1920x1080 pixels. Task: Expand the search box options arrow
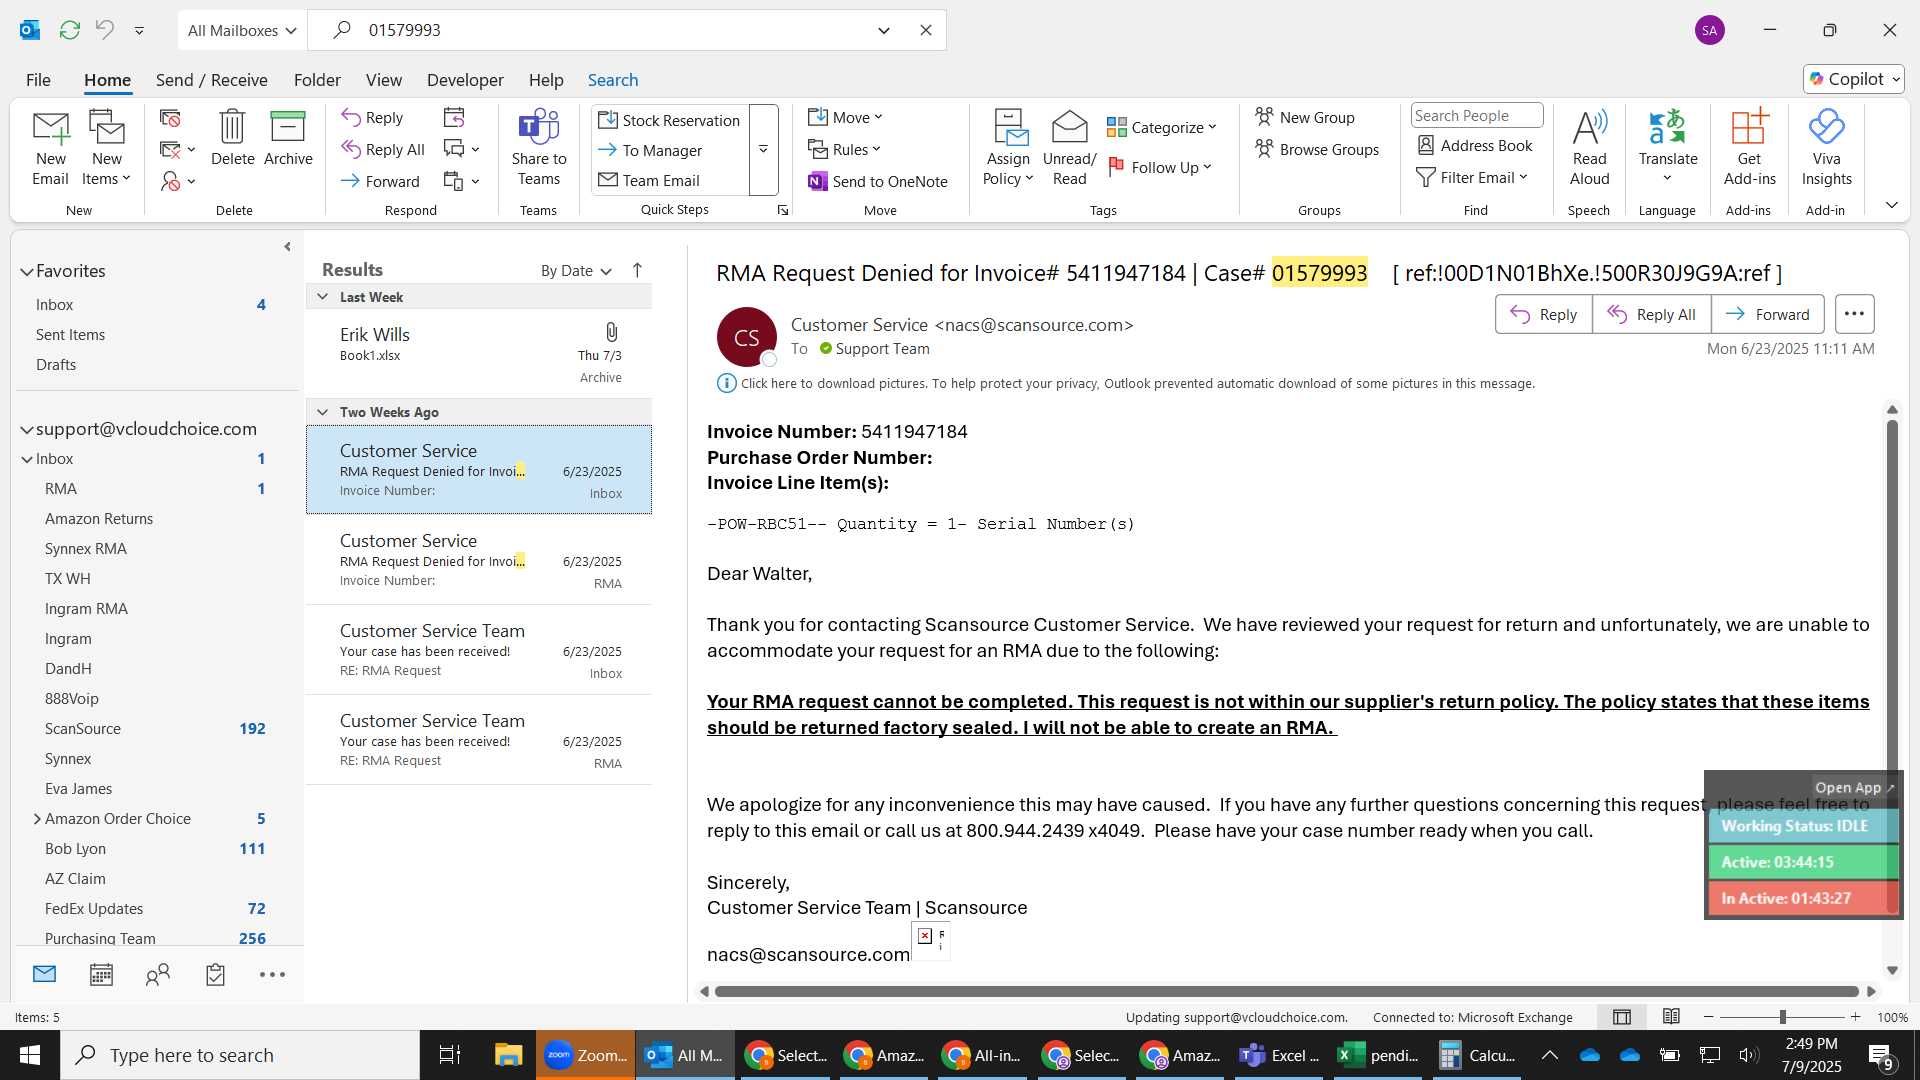(884, 30)
